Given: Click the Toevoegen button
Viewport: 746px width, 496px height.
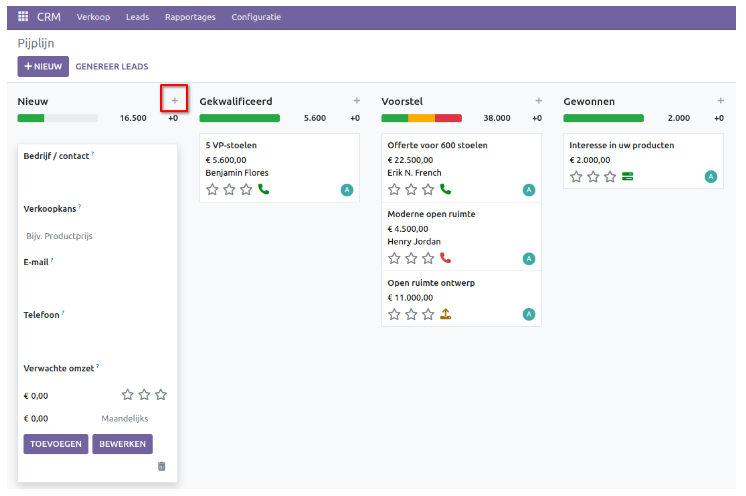Looking at the screenshot, I should coord(56,444).
